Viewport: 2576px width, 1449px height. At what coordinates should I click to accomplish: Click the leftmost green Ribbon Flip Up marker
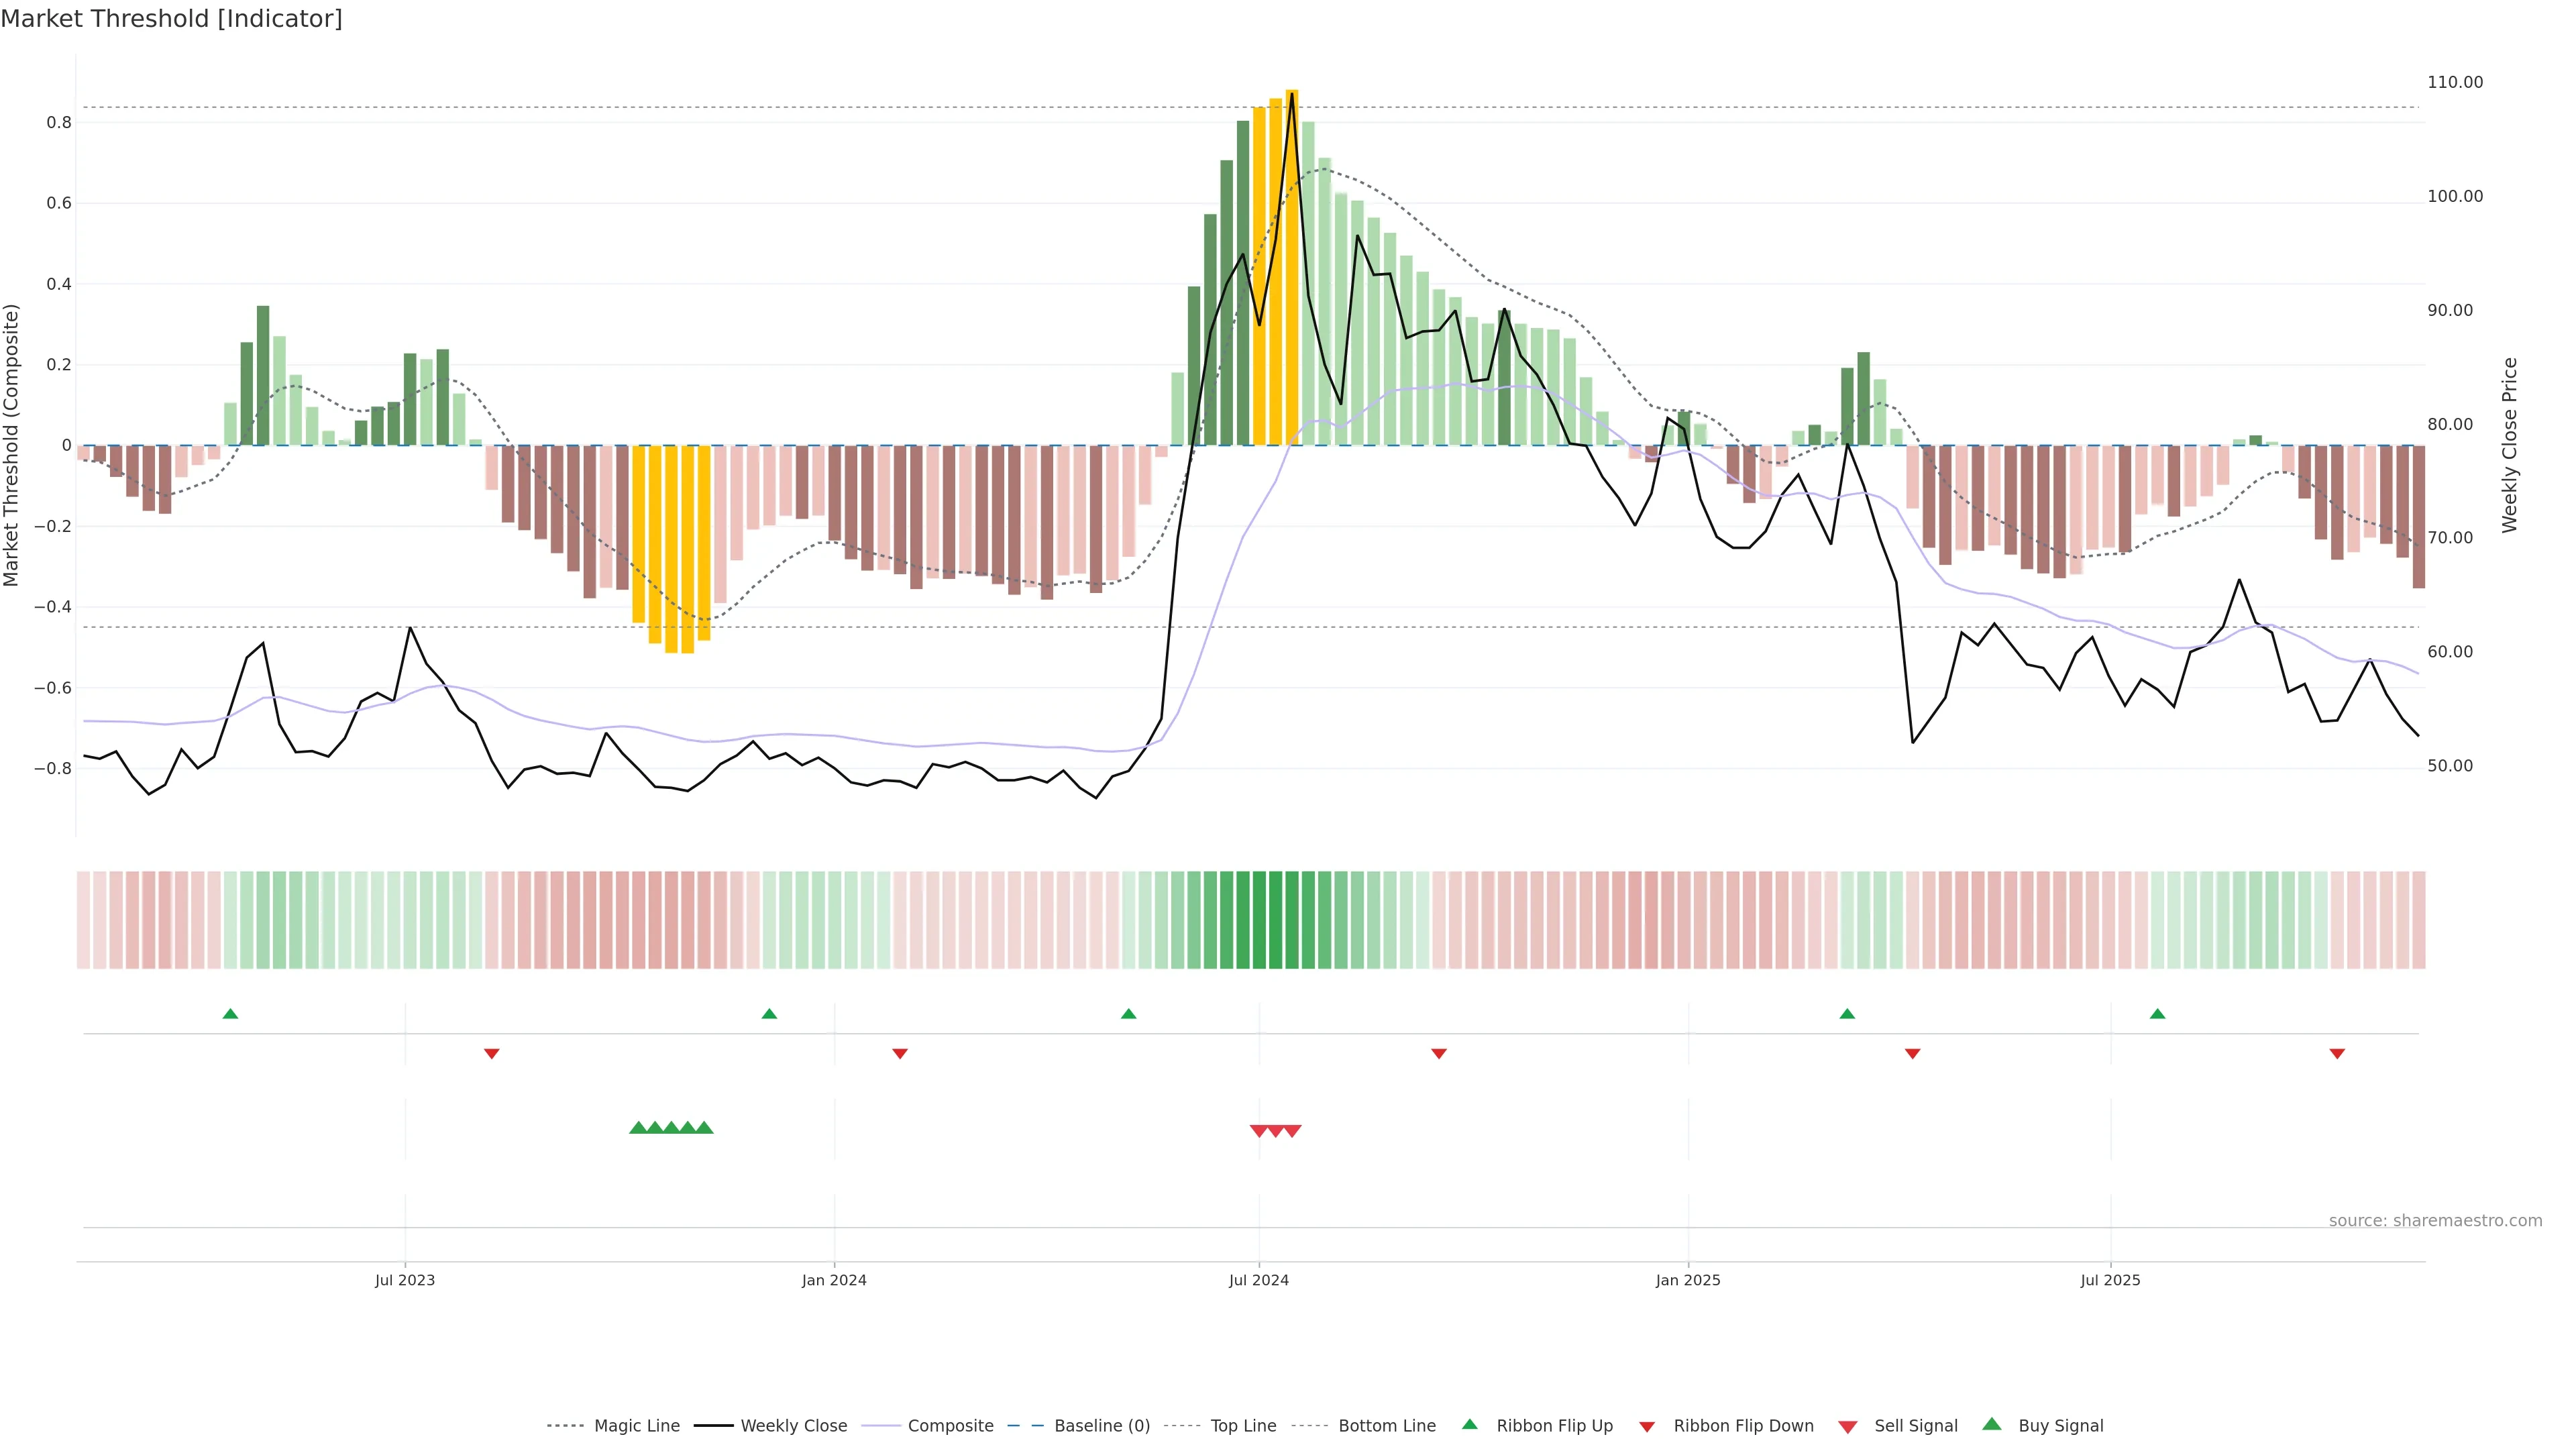pos(230,1014)
